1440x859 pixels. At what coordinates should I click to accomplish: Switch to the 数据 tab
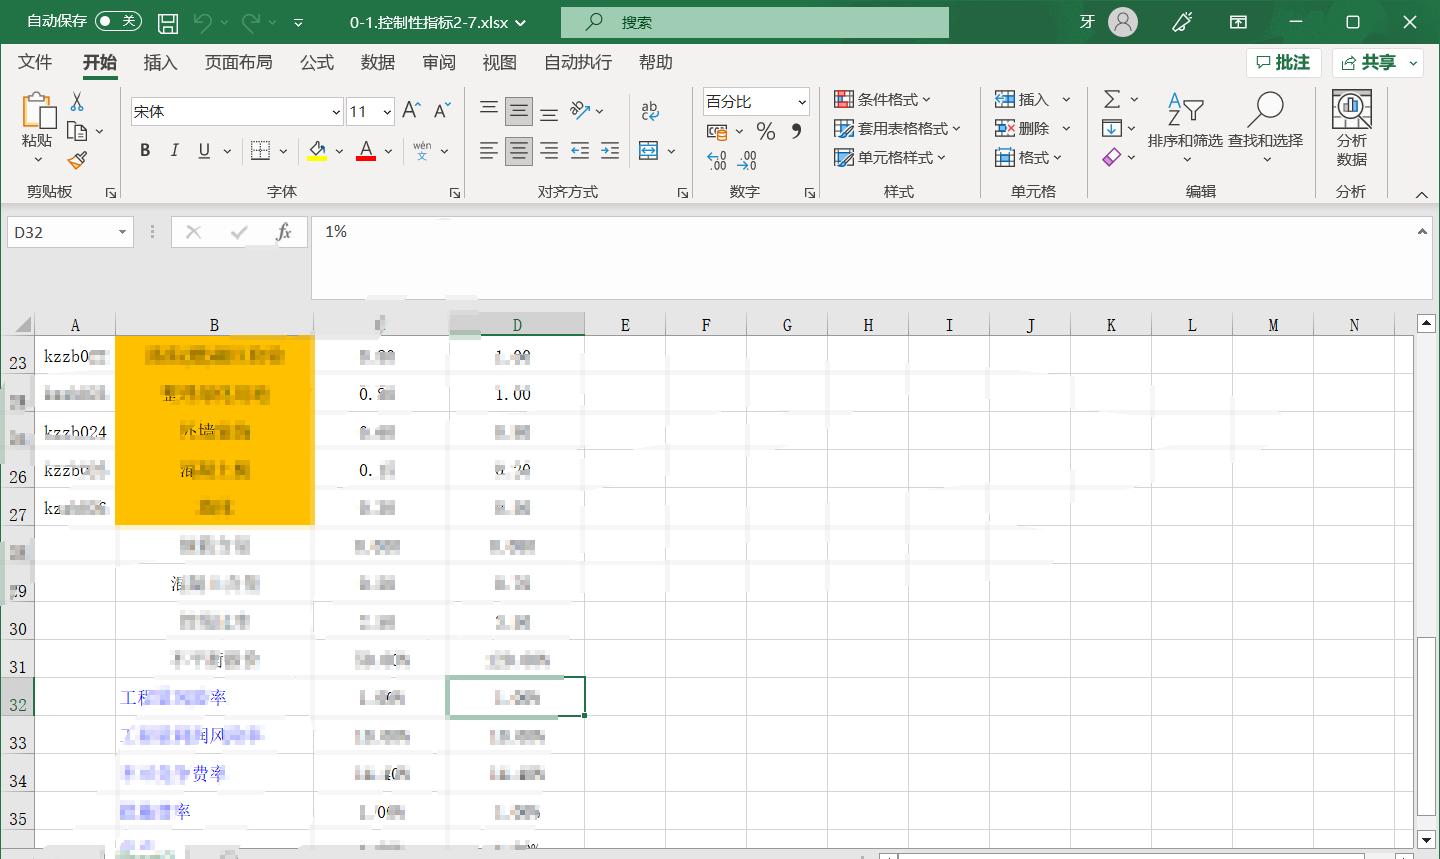[x=378, y=62]
